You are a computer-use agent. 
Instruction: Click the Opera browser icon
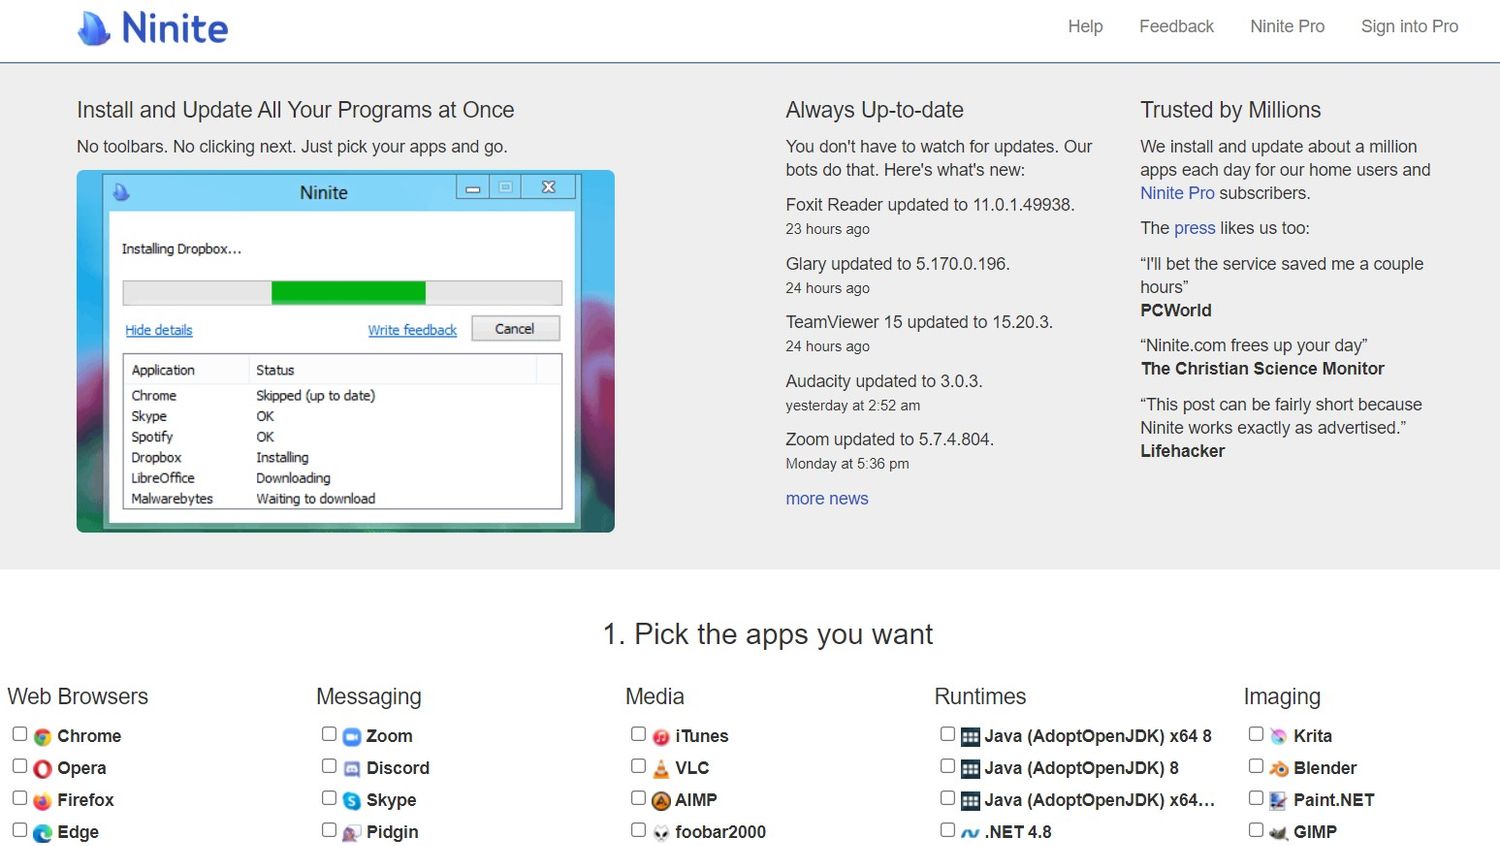tap(42, 769)
